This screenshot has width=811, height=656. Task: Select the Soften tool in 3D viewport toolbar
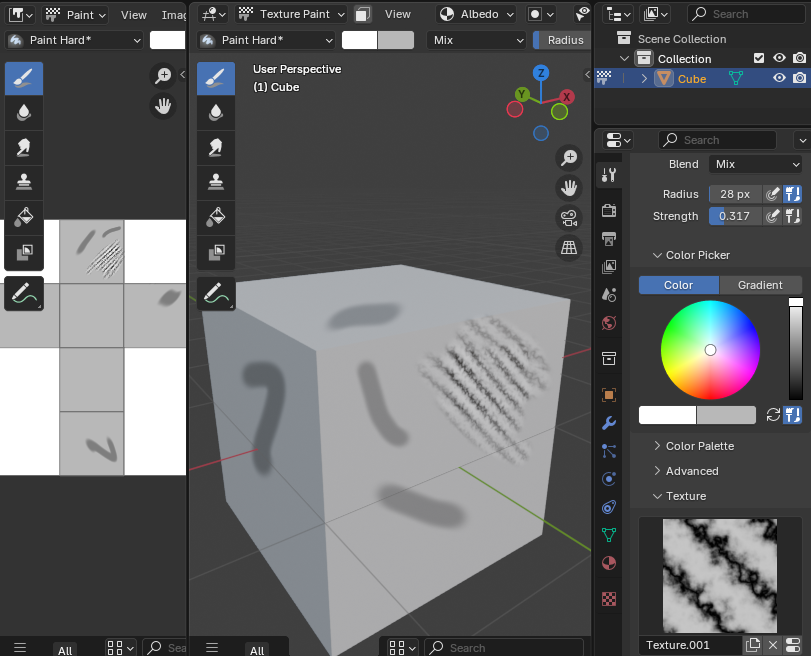215,113
